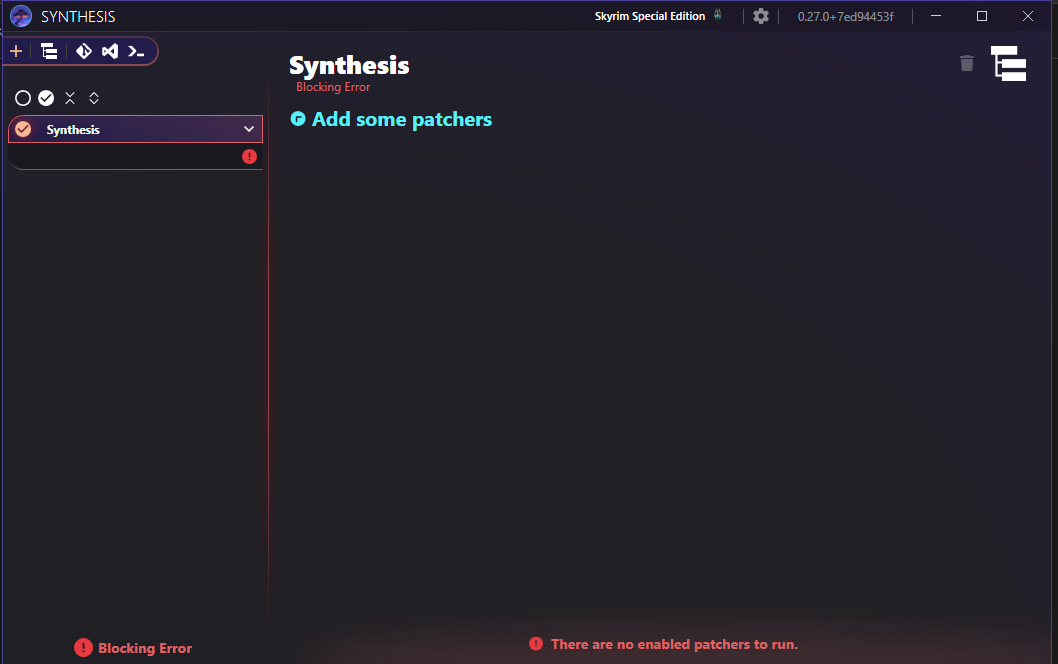This screenshot has height=664, width=1058.
Task: Enable all patchers with the filled check icon
Action: pyautogui.click(x=46, y=99)
